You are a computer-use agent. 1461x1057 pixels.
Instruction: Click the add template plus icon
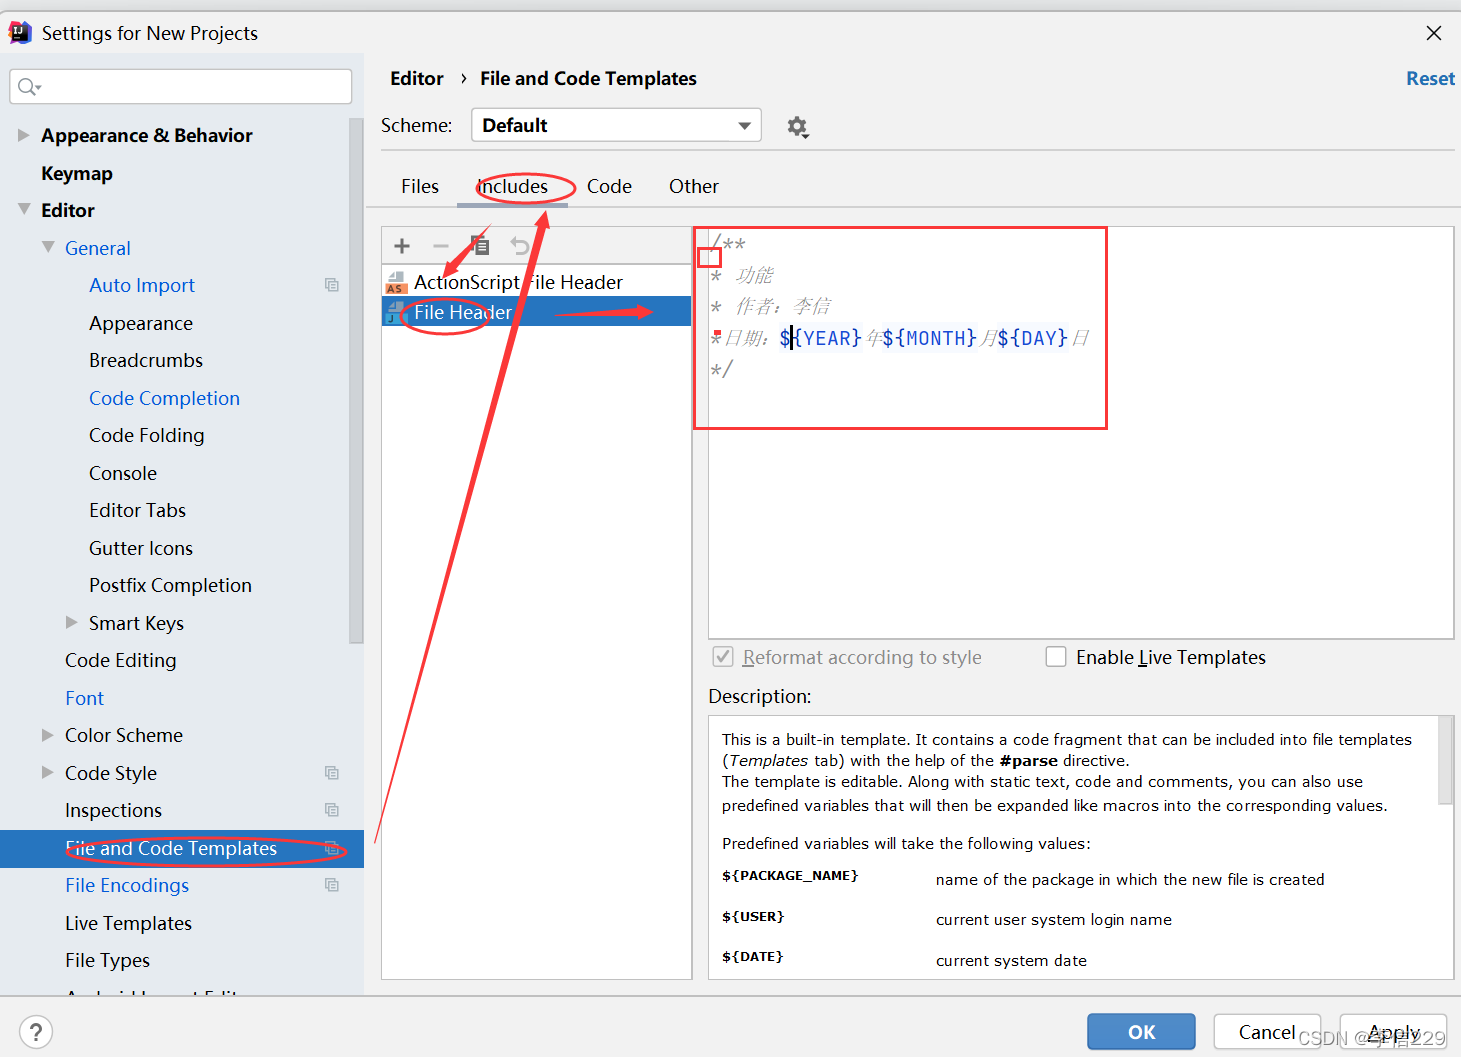(x=402, y=246)
